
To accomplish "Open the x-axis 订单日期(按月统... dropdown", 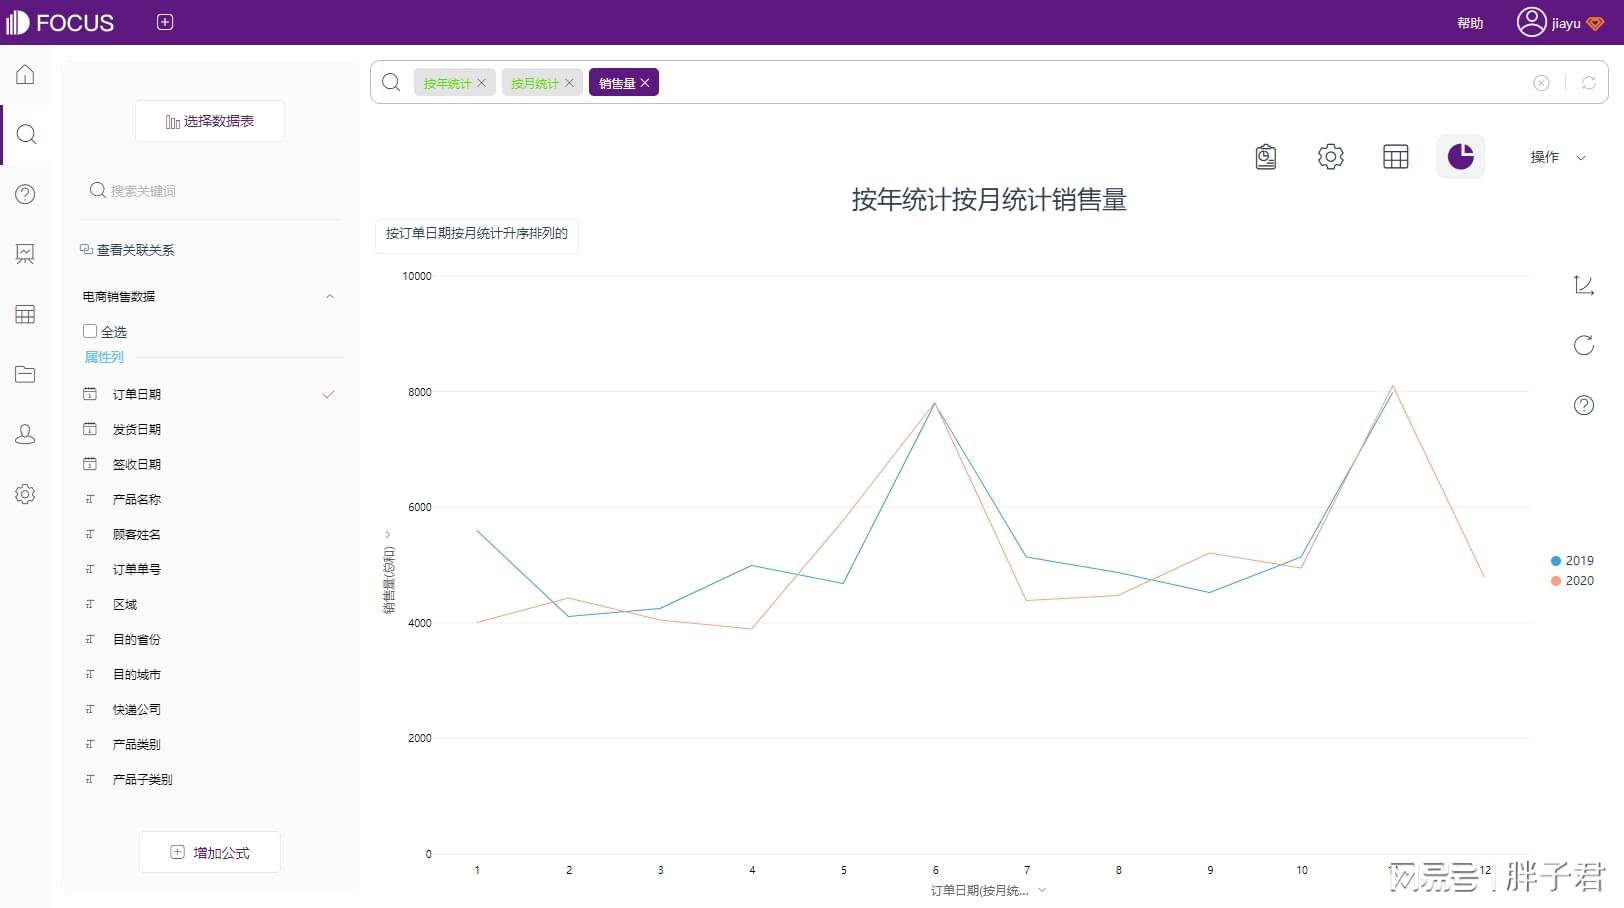I will tap(988, 890).
